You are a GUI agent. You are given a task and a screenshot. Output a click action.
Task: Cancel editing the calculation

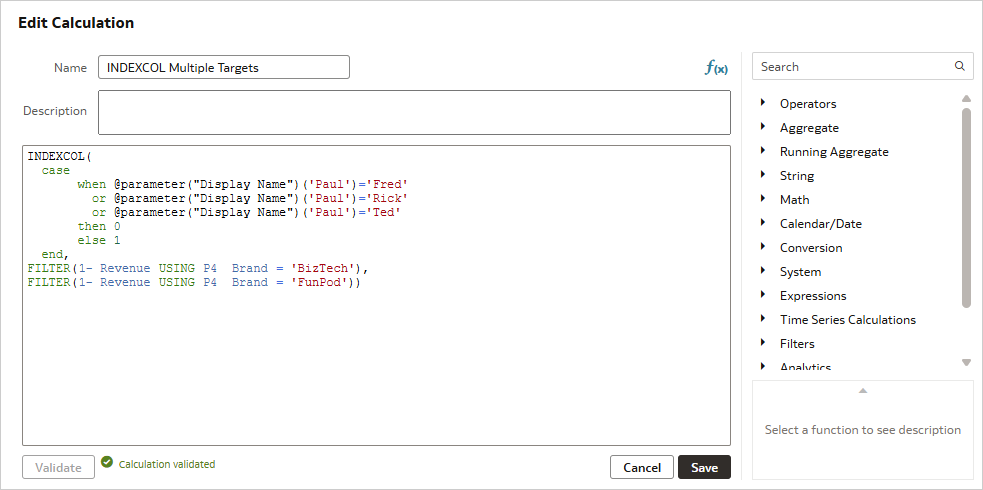[641, 467]
